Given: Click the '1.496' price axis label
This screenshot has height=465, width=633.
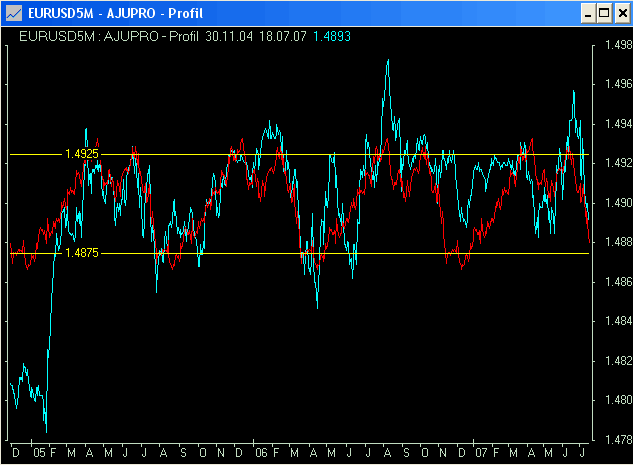Looking at the screenshot, I should coord(618,84).
